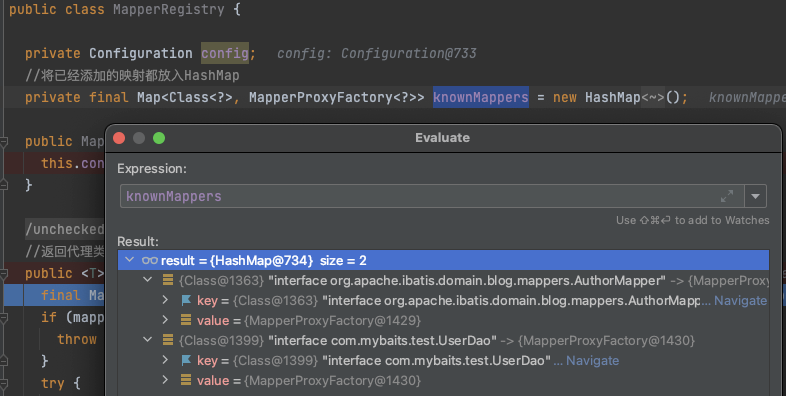Click the highlighted knownMappers variable in code

pos(481,97)
